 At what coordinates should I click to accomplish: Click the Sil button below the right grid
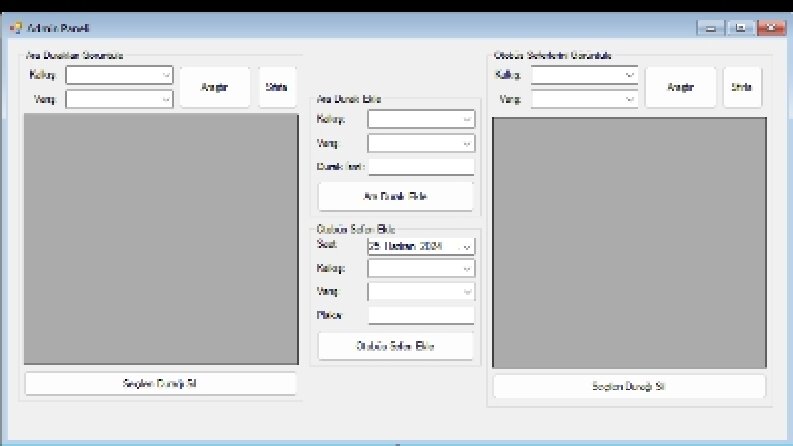629,387
